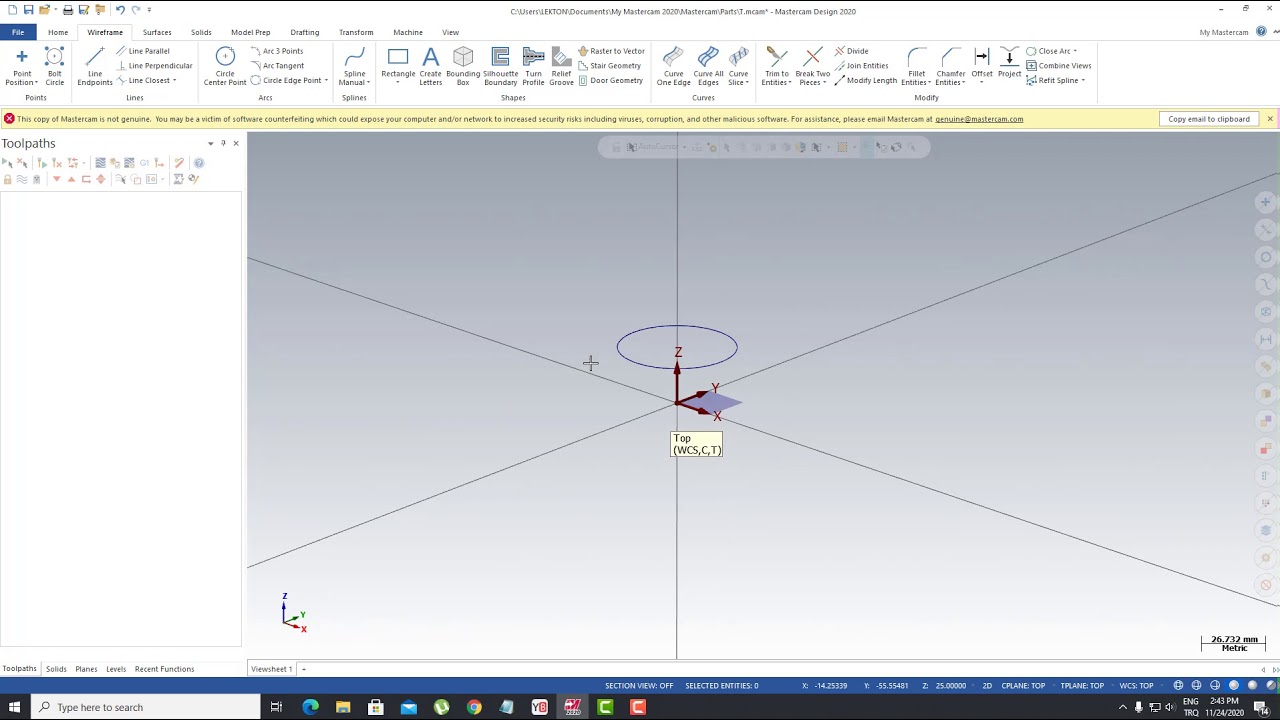Open the Mastercam help icon
Screen dimensions: 1280x720
1262,32
